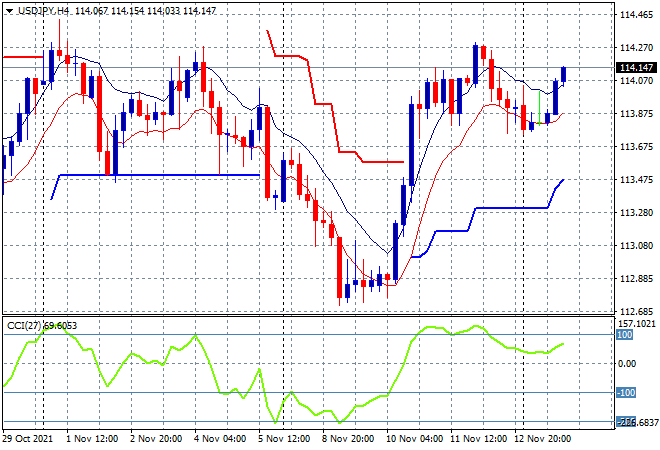Viewport: 660px width, 450px height.
Task: Click the 112.885 price scale value
Action: (x=636, y=279)
